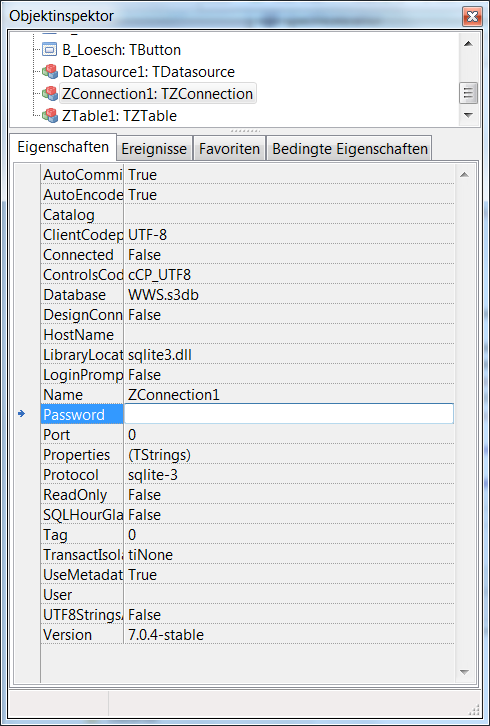
Task: Select Datasource1: TDatasource tree node
Action: tap(148, 72)
